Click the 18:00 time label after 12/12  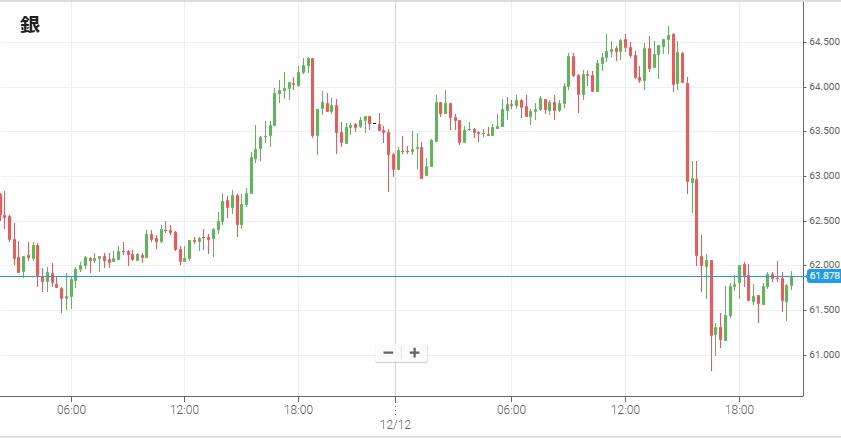point(739,410)
